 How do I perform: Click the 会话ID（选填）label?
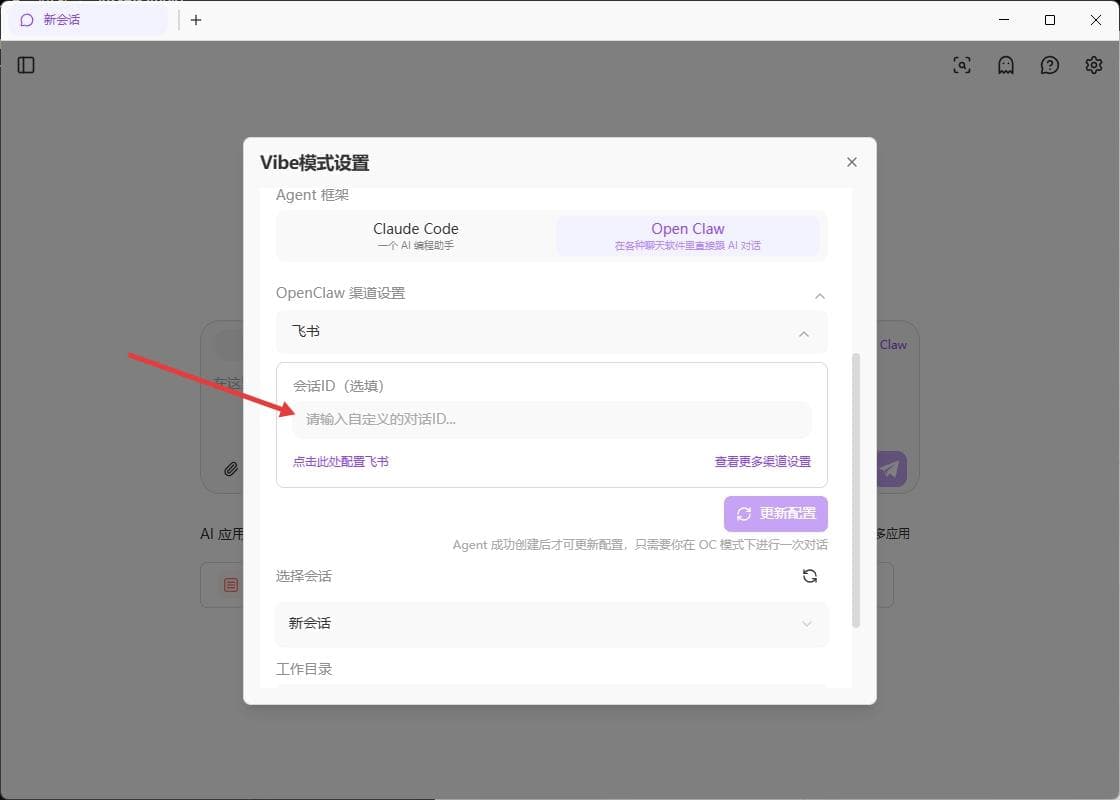(339, 386)
